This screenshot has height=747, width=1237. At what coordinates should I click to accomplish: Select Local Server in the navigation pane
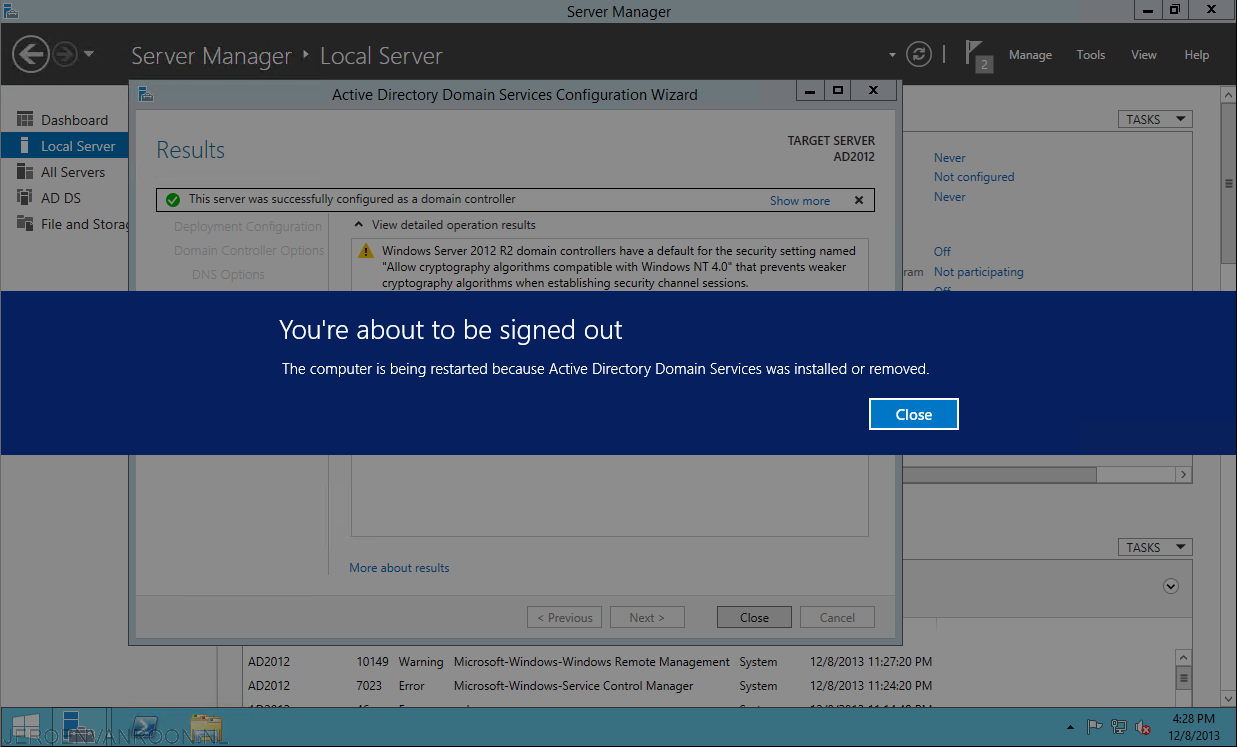[64, 146]
